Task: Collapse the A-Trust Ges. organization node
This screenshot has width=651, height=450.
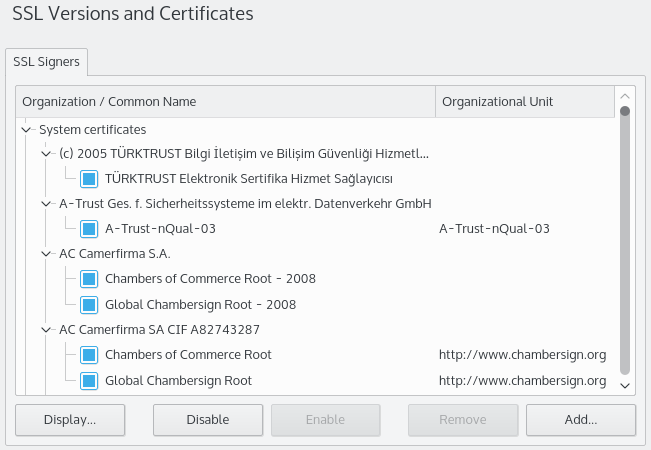Action: (46, 204)
